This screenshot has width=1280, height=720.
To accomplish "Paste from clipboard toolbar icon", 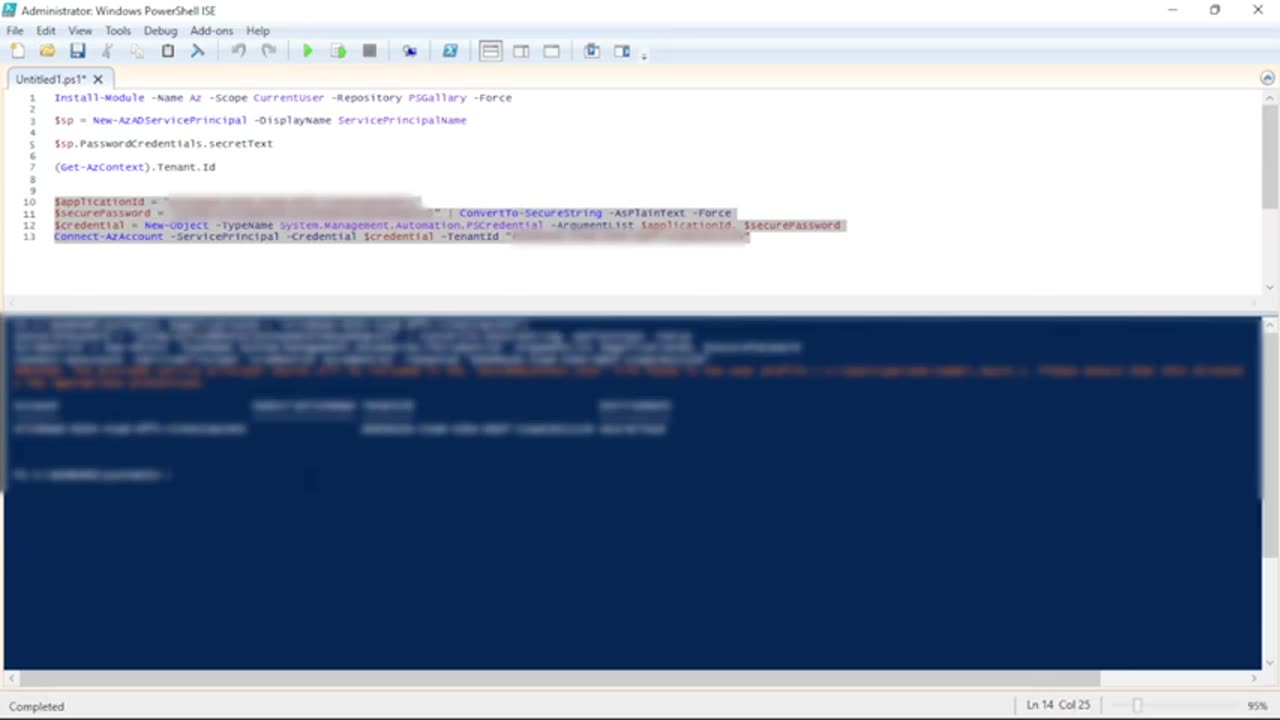I will (x=168, y=51).
